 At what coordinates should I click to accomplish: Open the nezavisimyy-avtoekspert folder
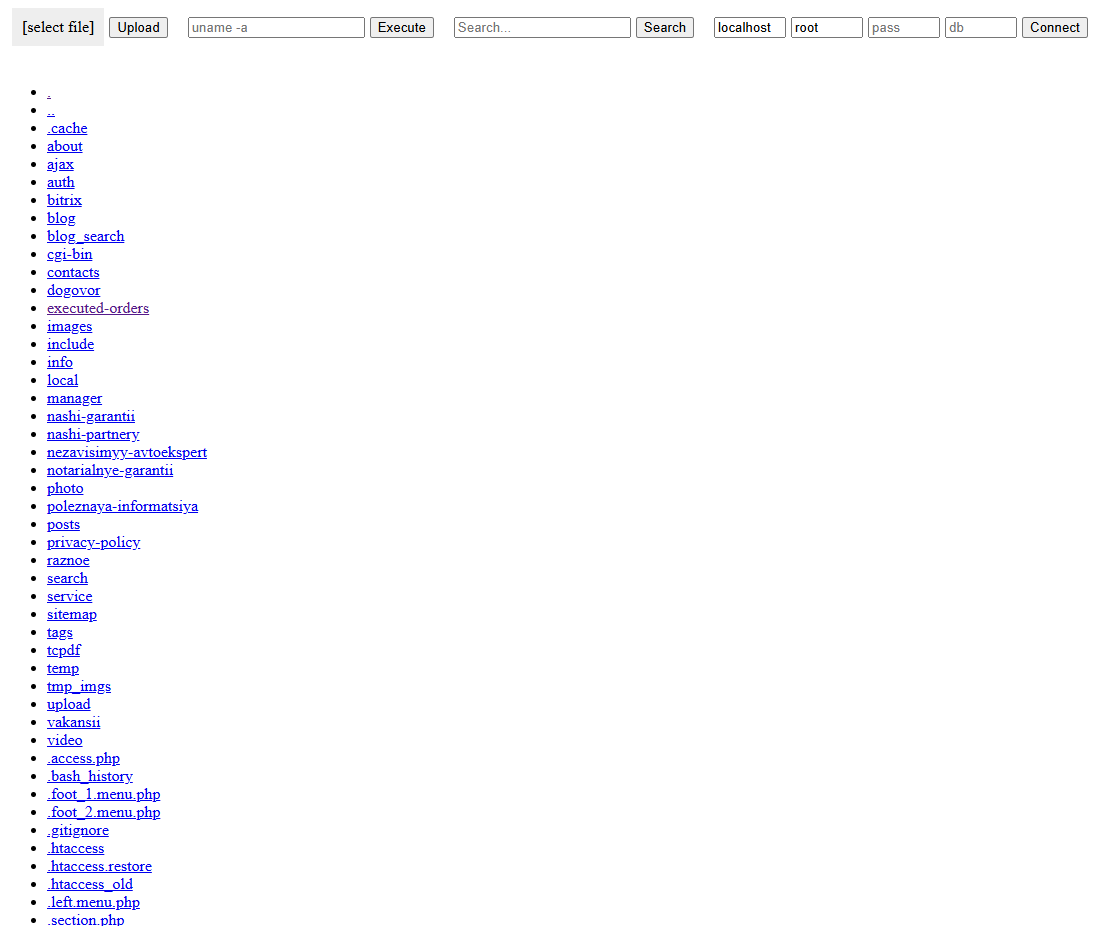127,452
